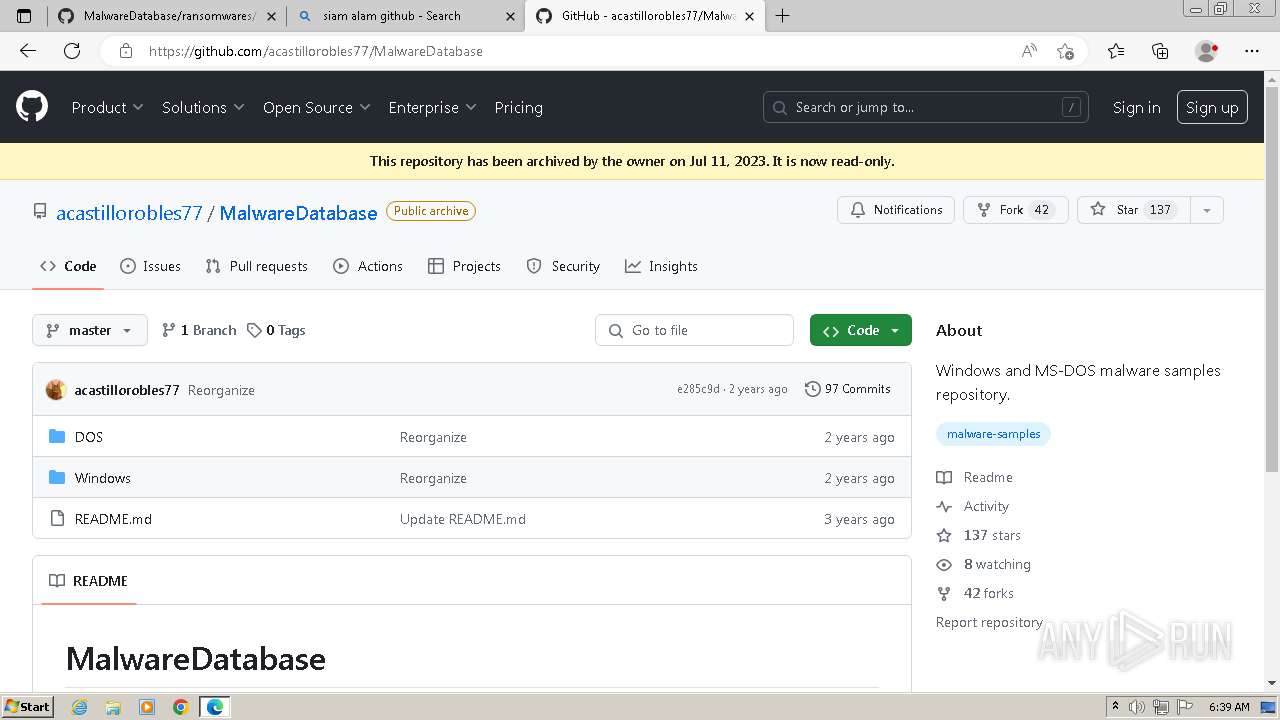The height and width of the screenshot is (720, 1280).
Task: Switch to the Issues tab
Action: 150,266
